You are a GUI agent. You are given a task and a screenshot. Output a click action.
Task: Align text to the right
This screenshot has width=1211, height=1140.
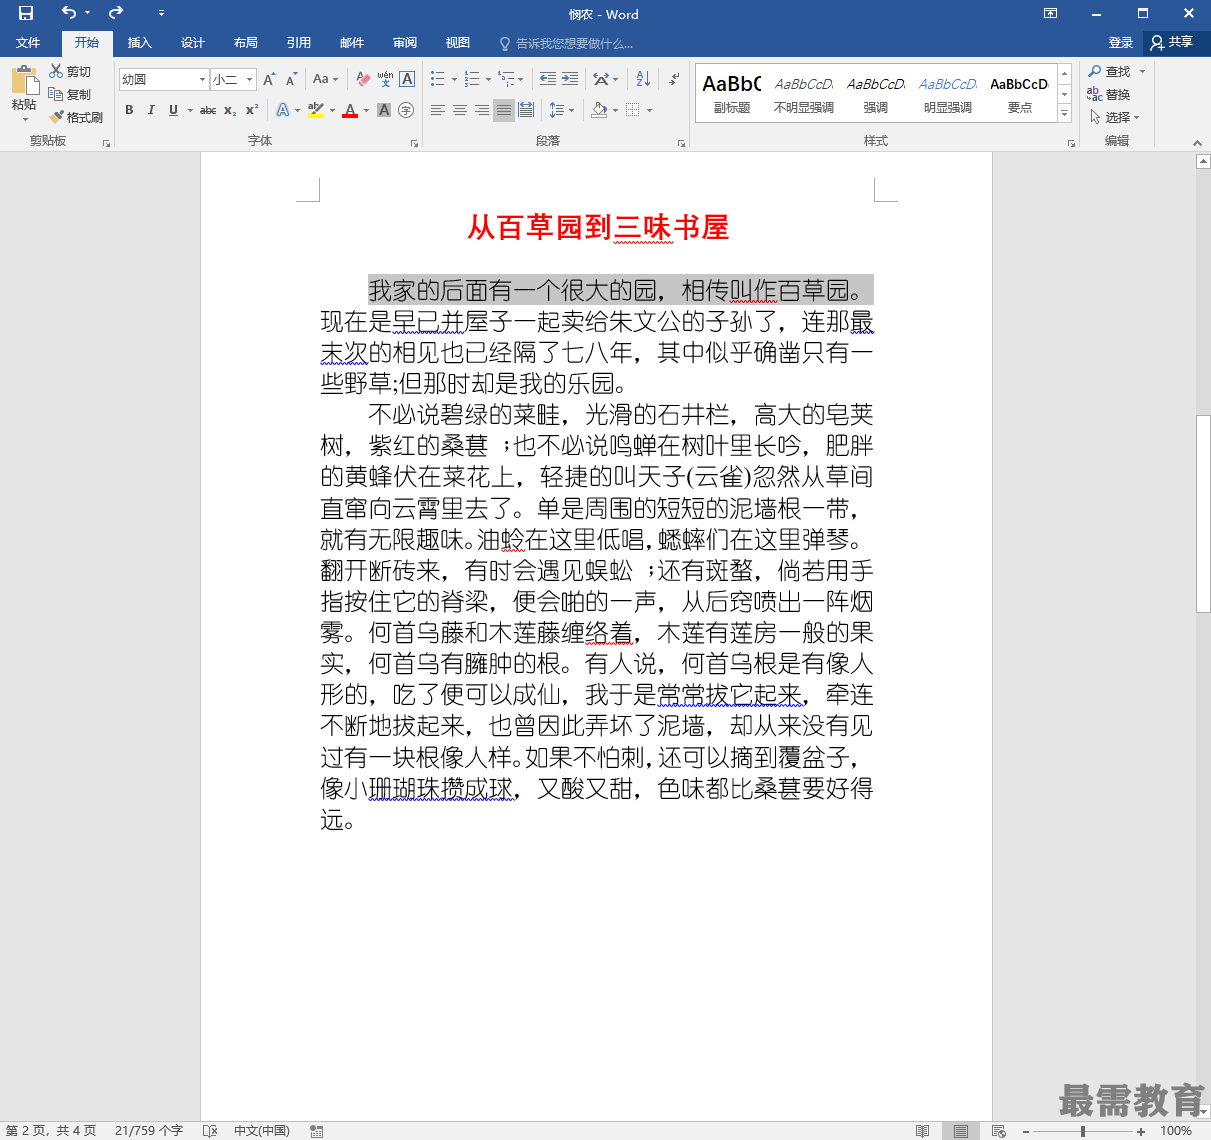482,110
